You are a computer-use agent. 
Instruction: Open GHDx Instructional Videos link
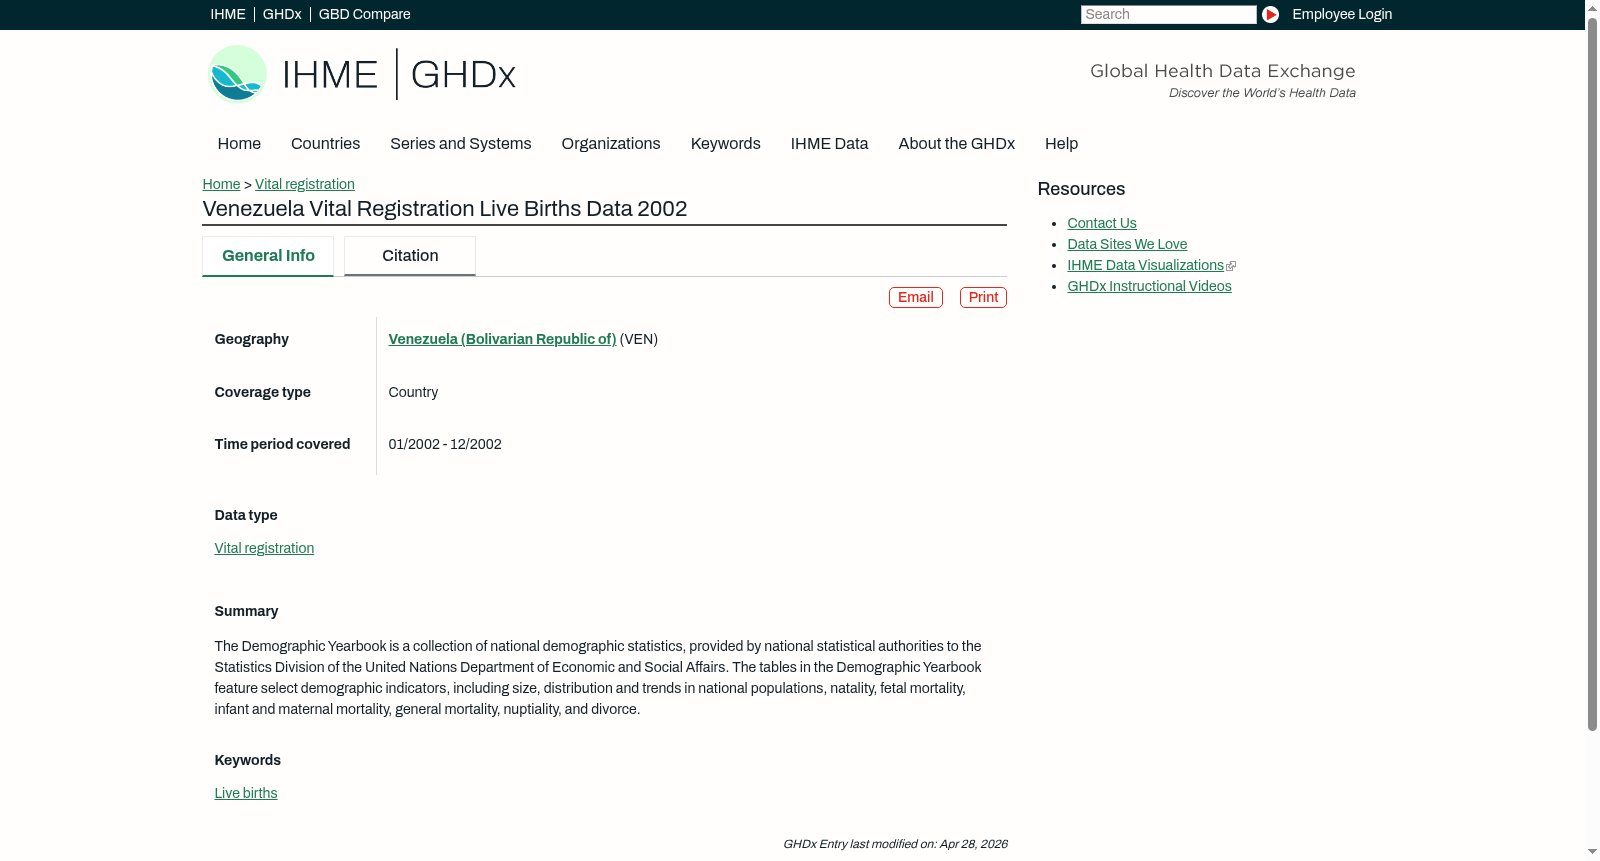point(1149,287)
